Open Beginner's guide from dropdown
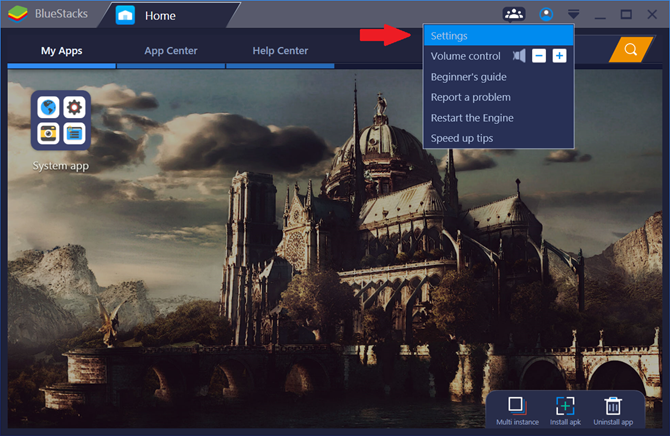This screenshot has width=670, height=436. coord(498,77)
